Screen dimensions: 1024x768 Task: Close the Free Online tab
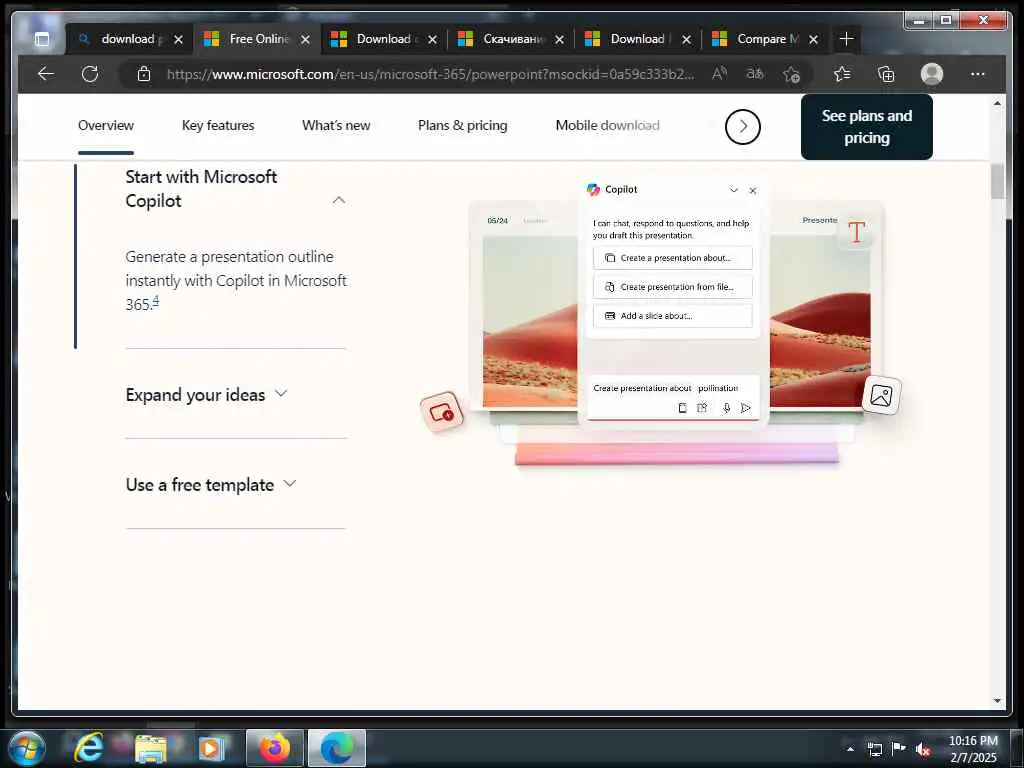[x=305, y=40]
